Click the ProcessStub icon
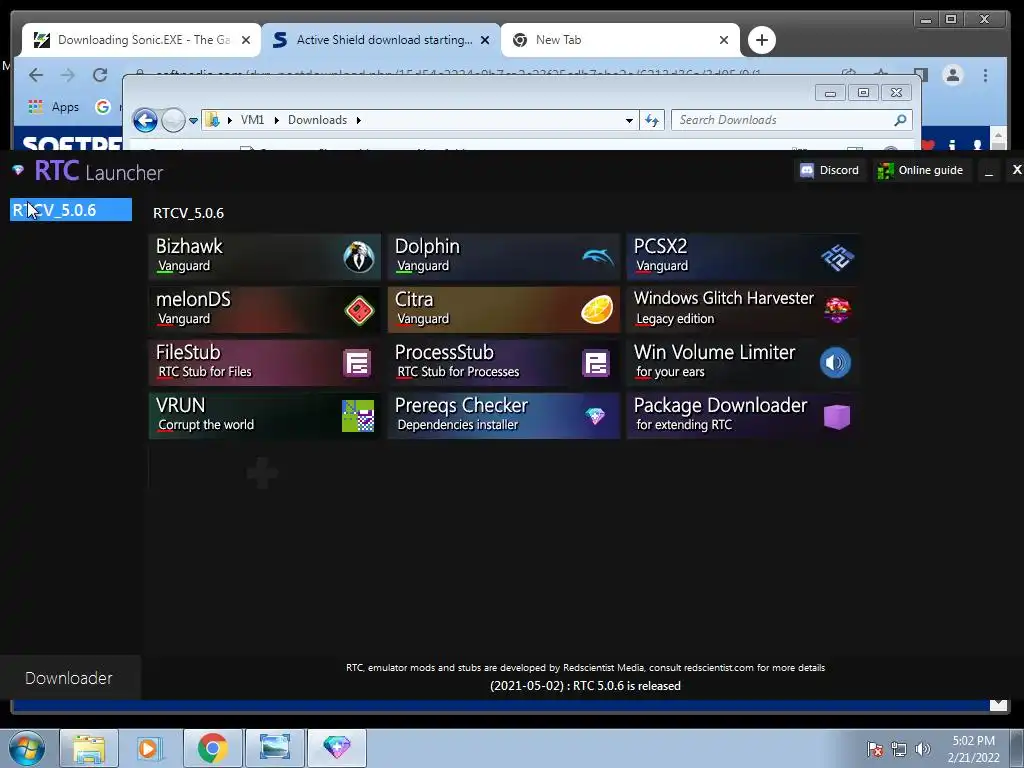 [596, 362]
